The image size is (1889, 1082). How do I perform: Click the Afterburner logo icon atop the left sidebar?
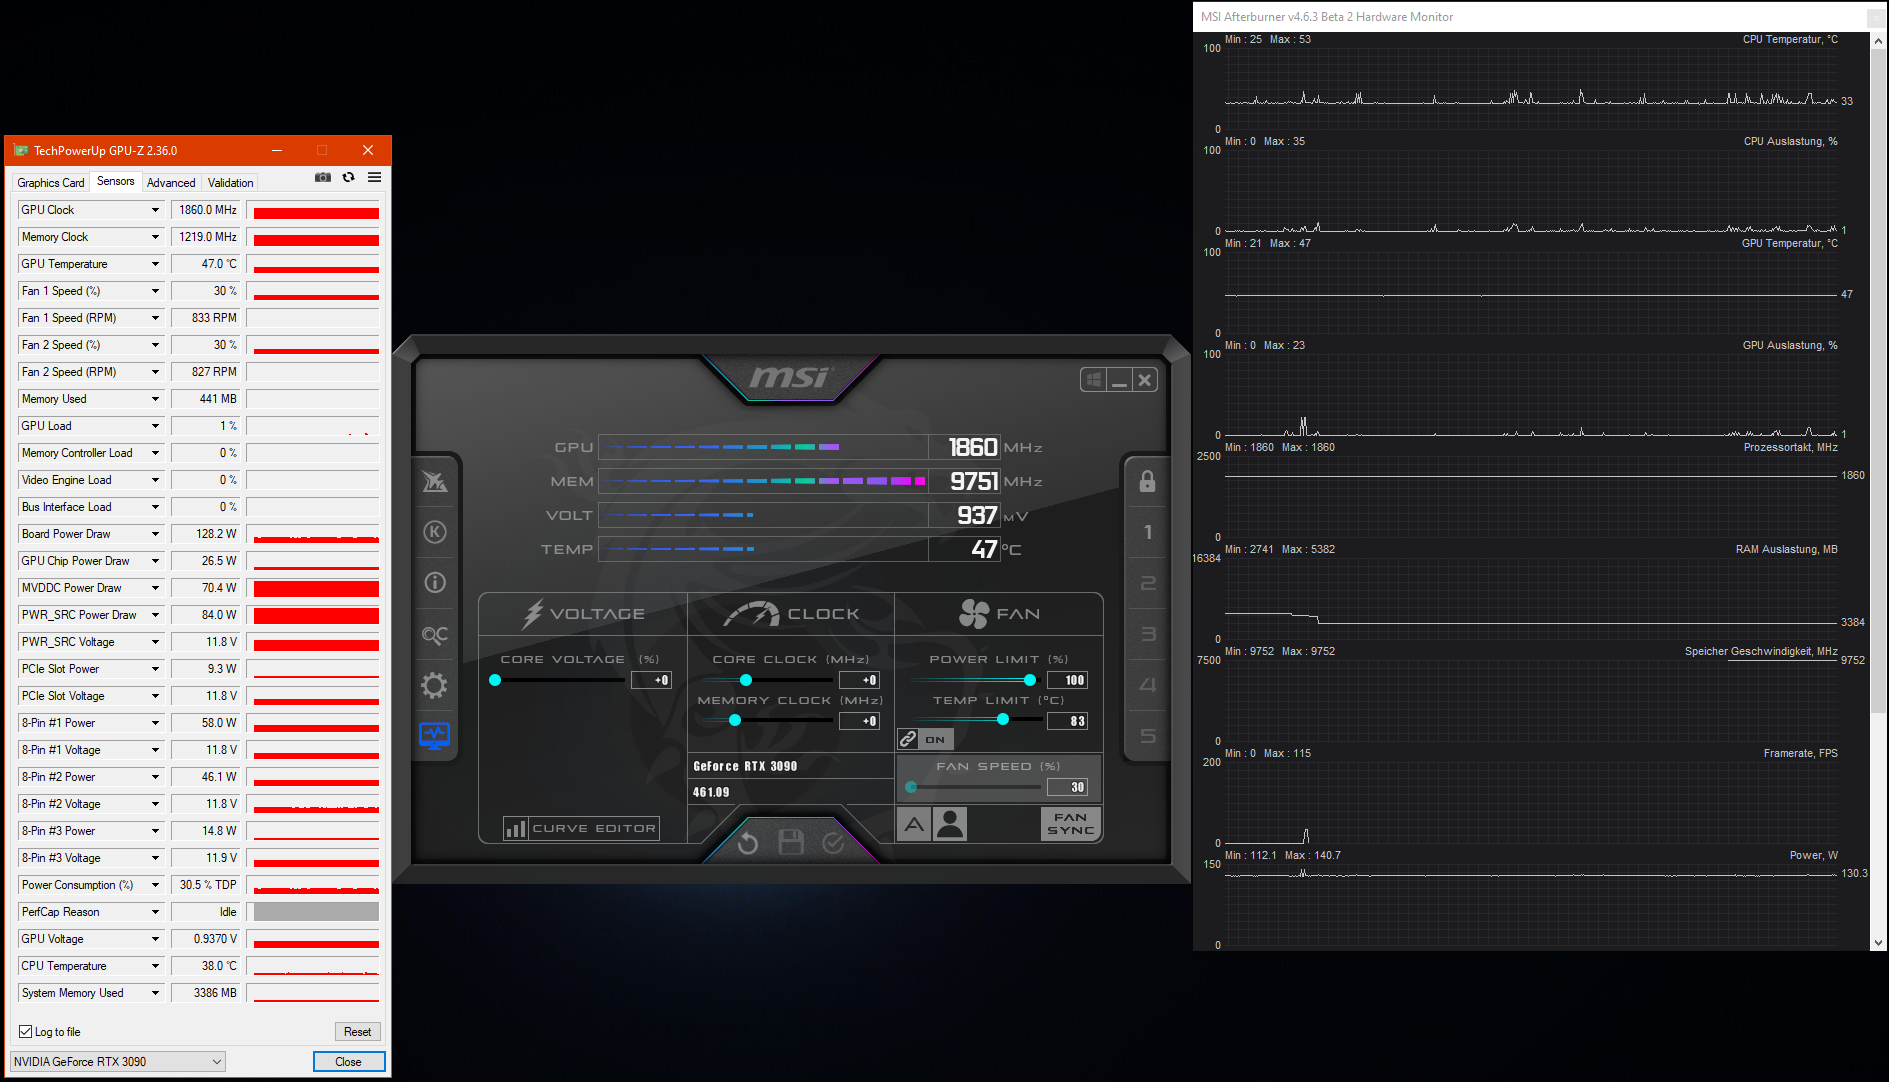pos(435,482)
